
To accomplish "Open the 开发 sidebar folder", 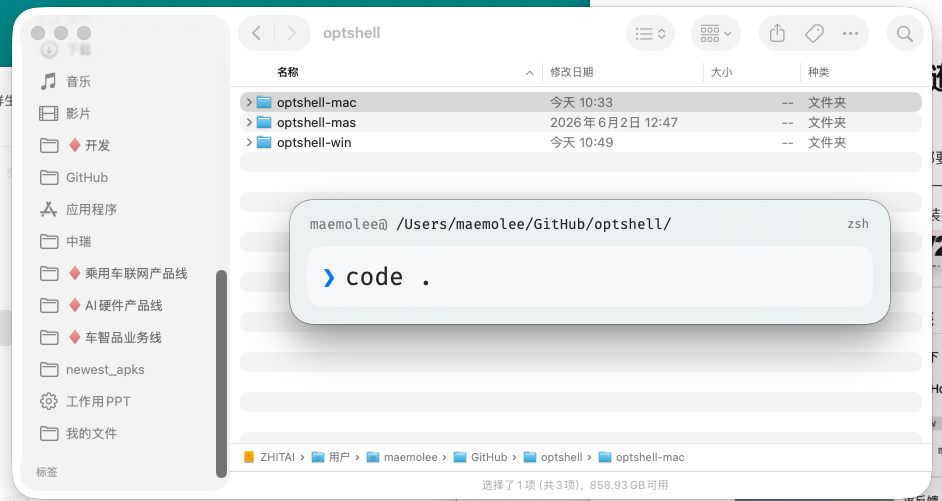I will pyautogui.click(x=97, y=145).
